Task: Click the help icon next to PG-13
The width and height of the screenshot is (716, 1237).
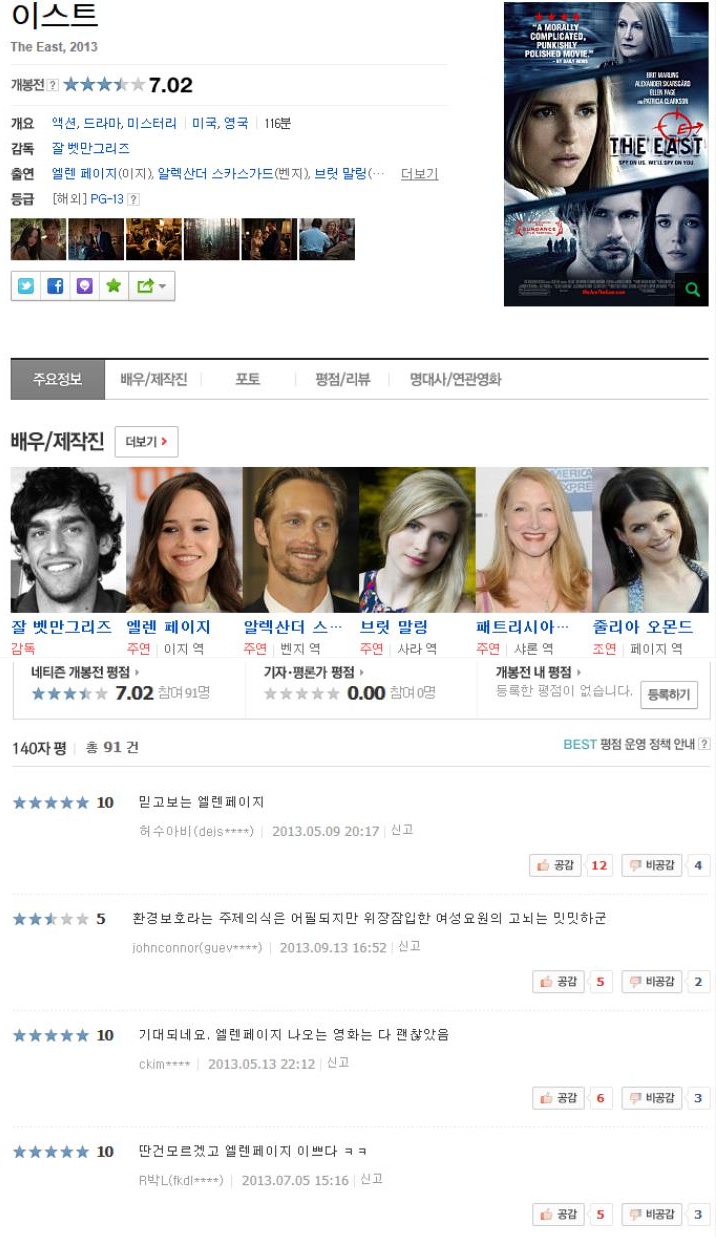Action: pyautogui.click(x=134, y=199)
